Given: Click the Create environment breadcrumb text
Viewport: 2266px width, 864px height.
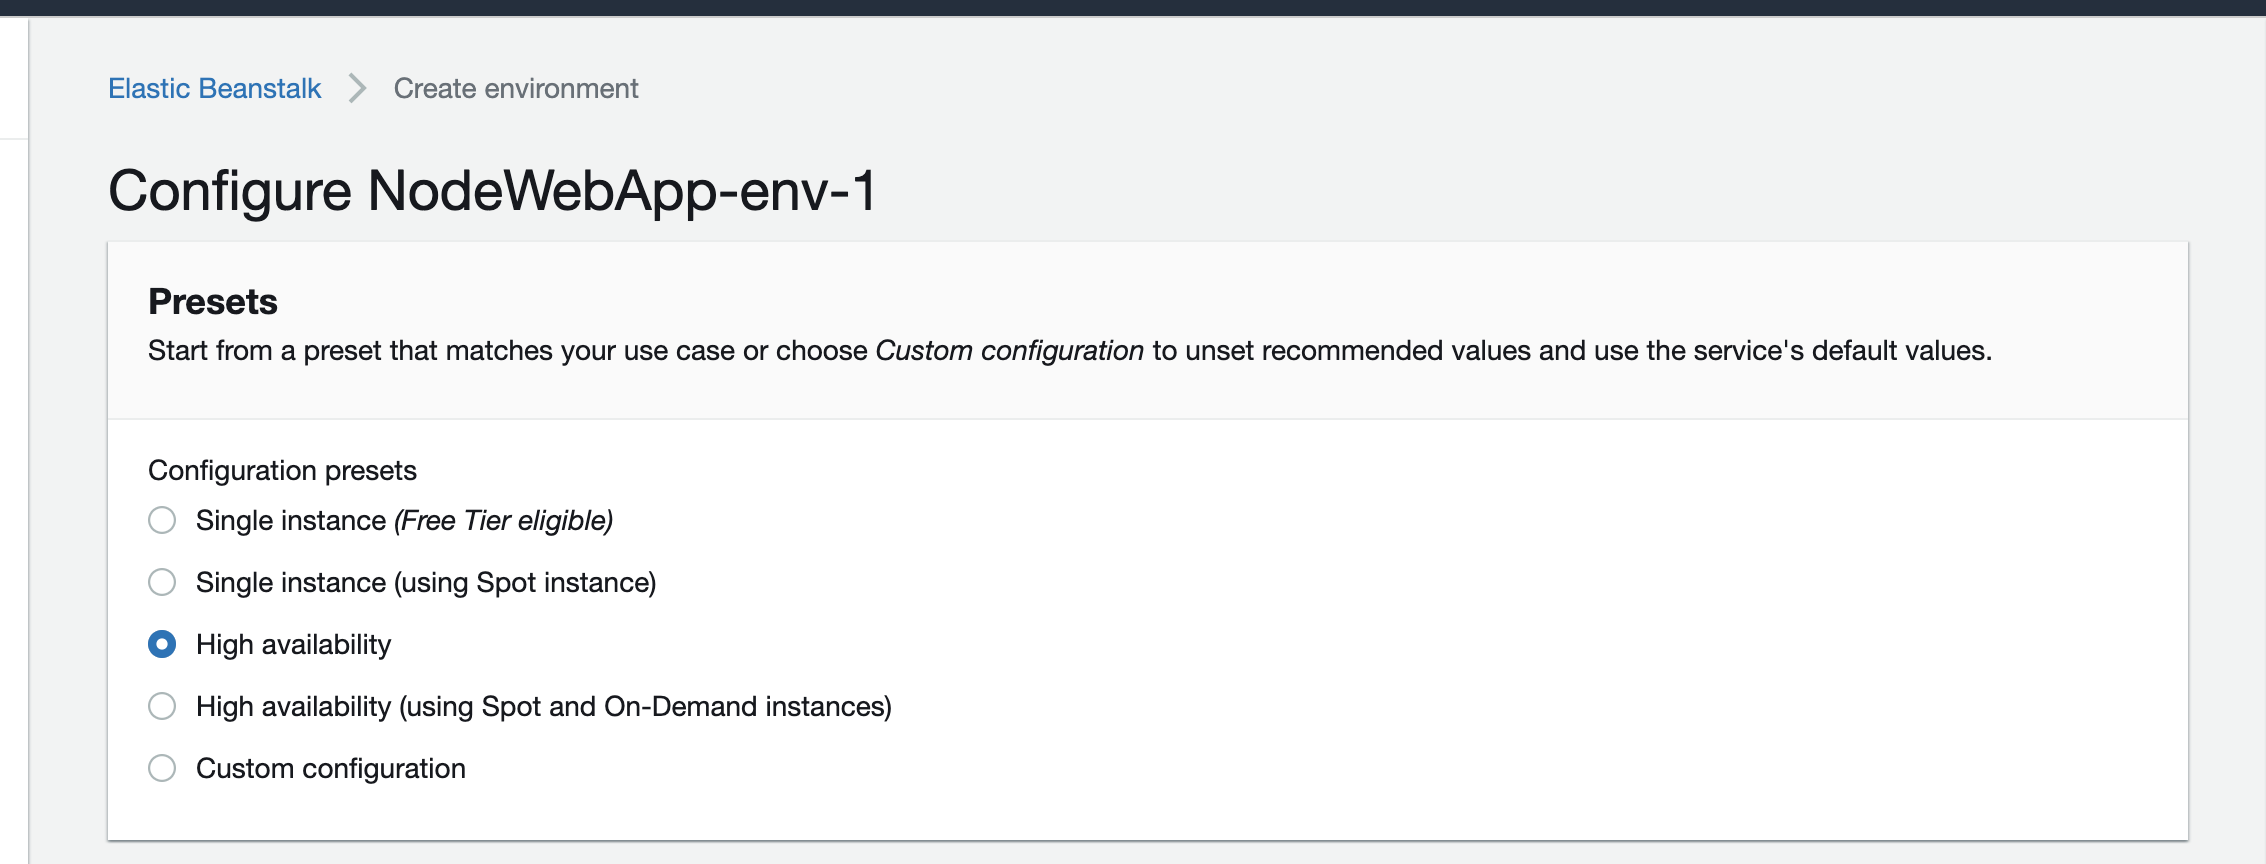Looking at the screenshot, I should [515, 89].
